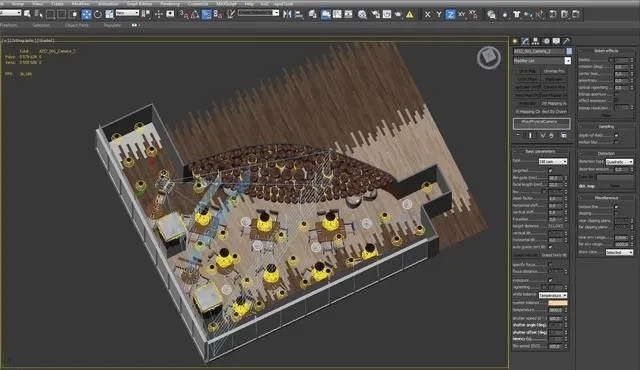Open the Modifier List dropdown arrow
This screenshot has height=370, width=640.
click(567, 61)
